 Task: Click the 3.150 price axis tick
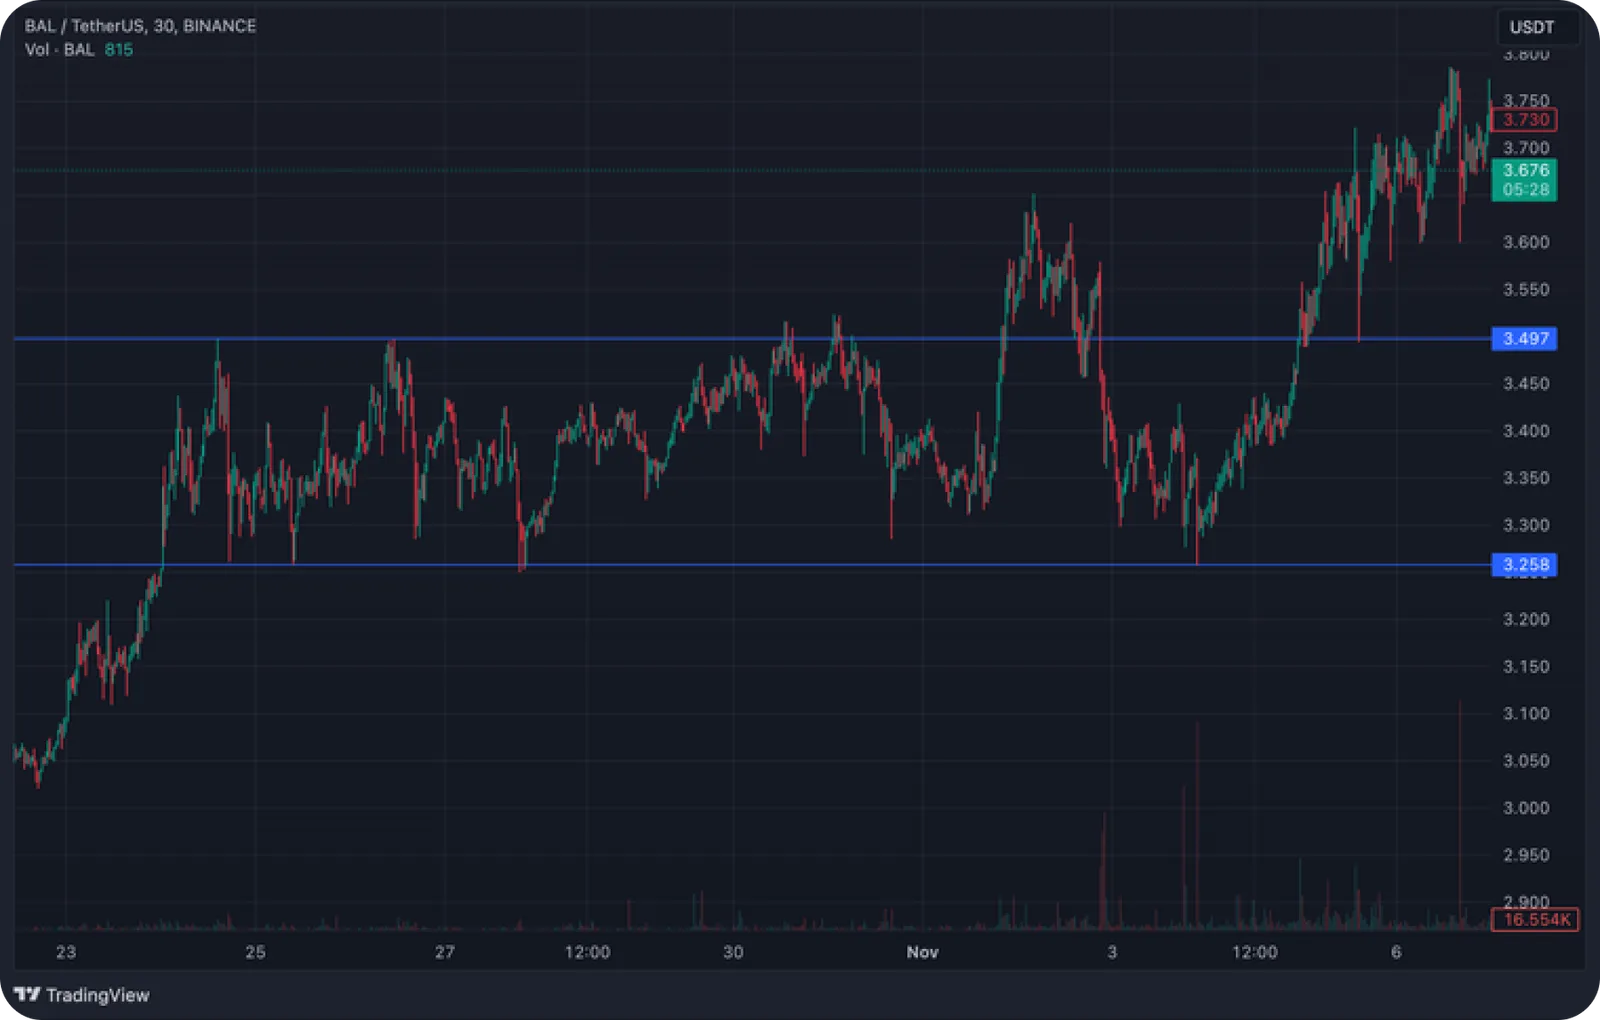pos(1526,667)
